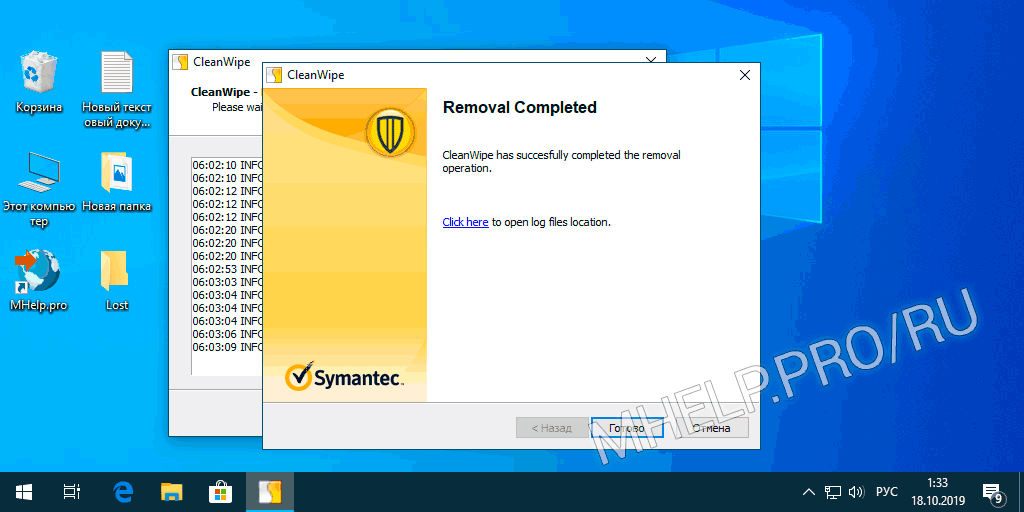Select the Новая папка folder icon
The height and width of the screenshot is (512, 1024).
pos(117,182)
